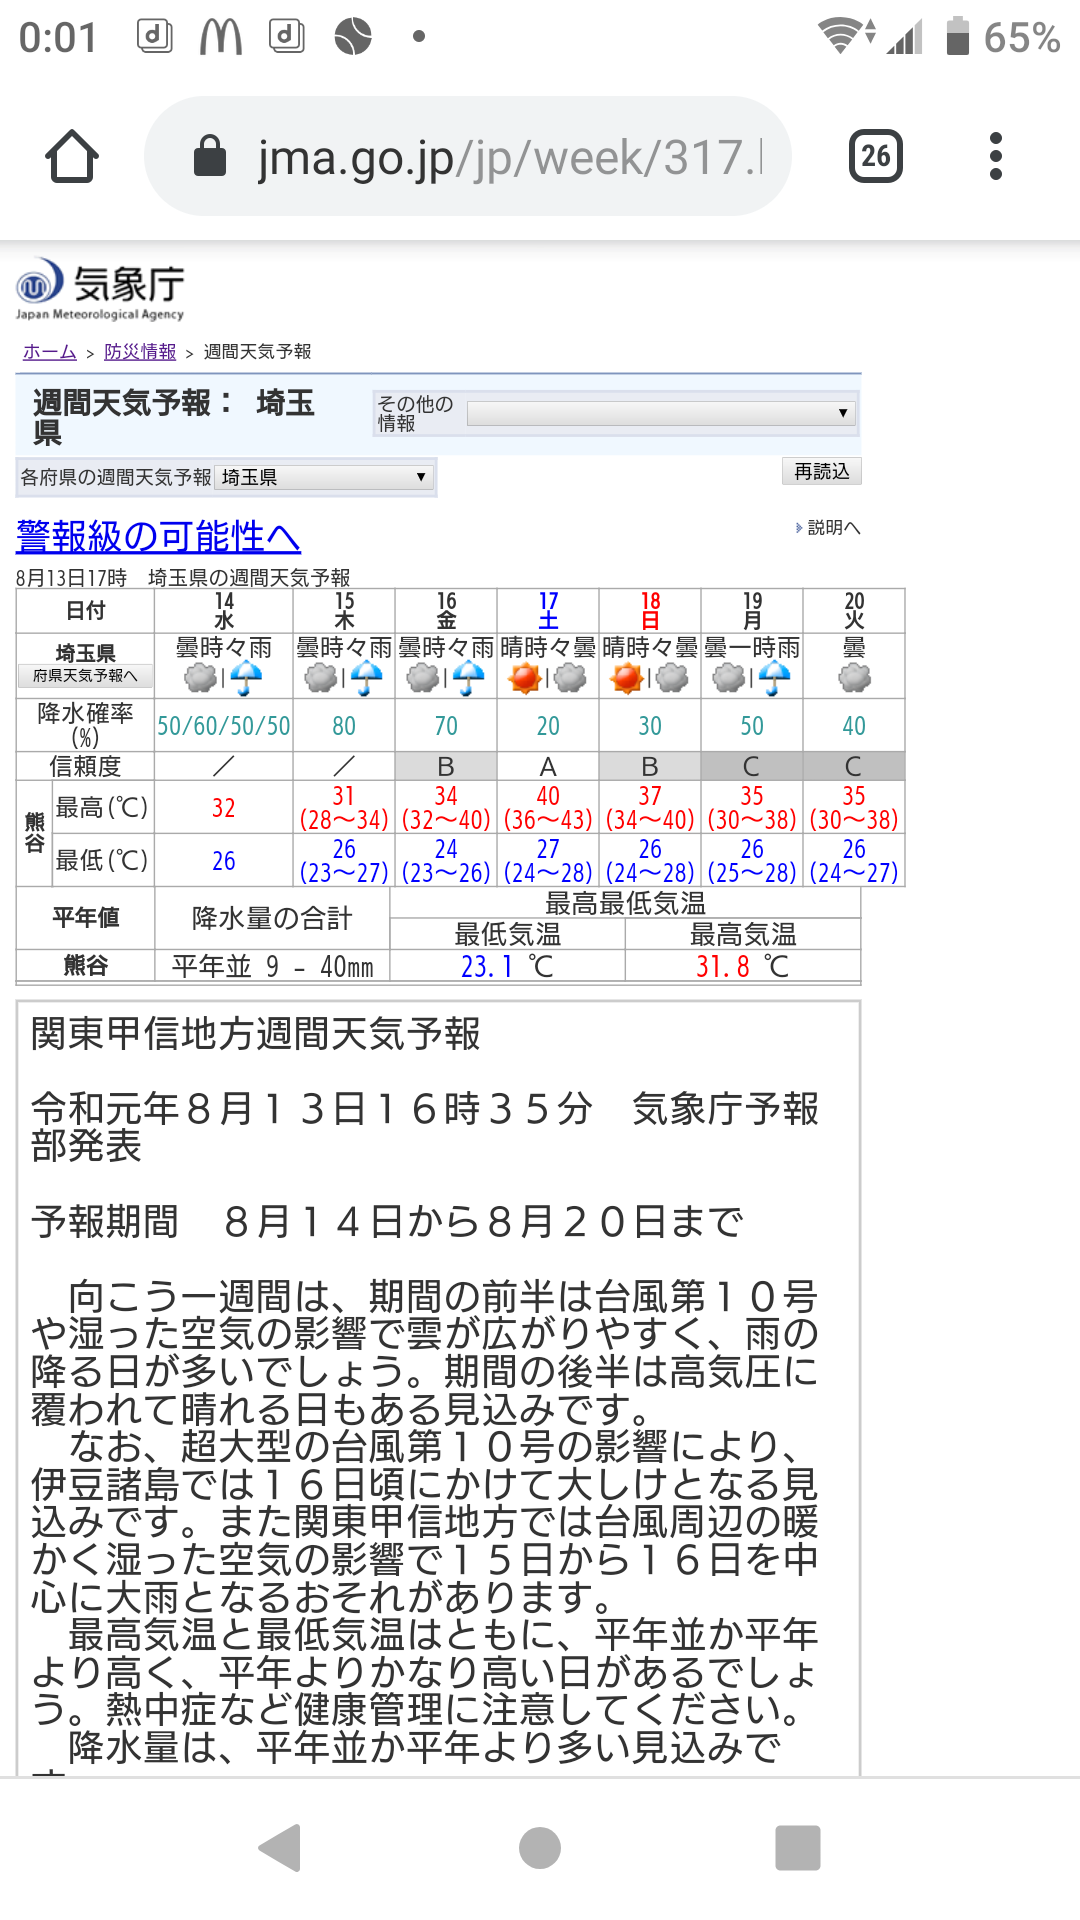
Task: Select the 8月13日17時 埼玉県の週間天気予報 caption
Action: pos(183,578)
